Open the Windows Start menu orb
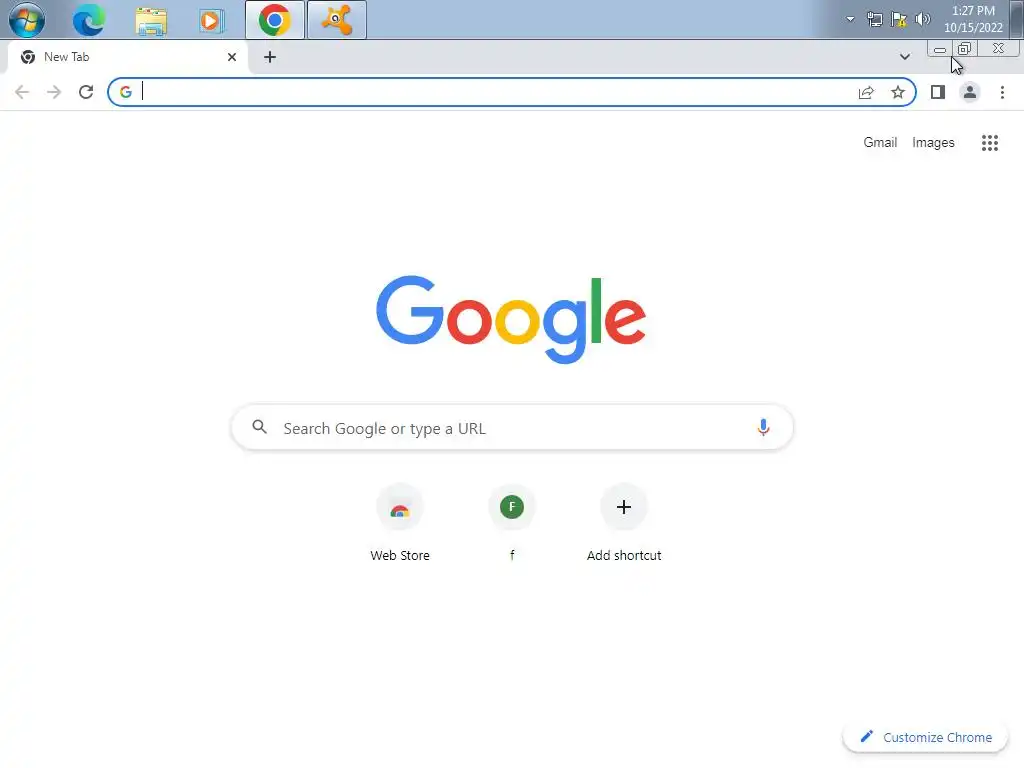The width and height of the screenshot is (1024, 768). point(27,20)
